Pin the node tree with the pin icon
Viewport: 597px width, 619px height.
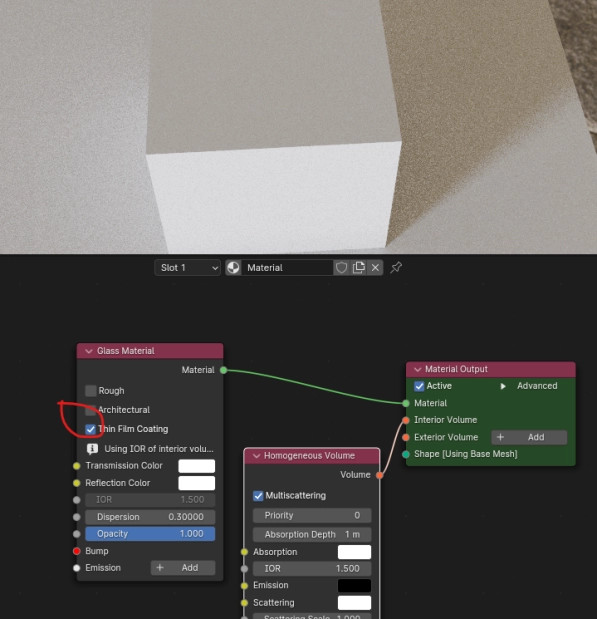tap(396, 268)
